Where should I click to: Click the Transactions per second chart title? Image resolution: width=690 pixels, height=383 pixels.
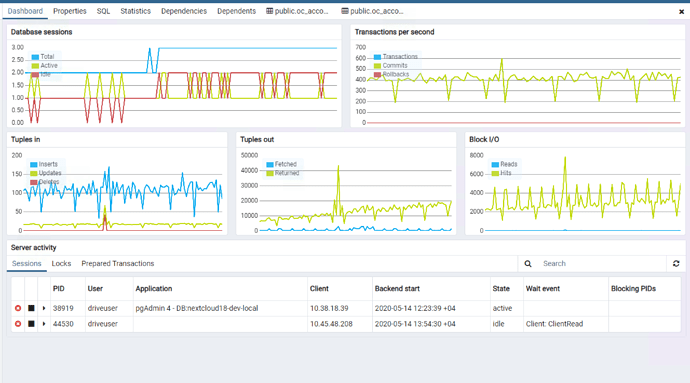(x=394, y=32)
